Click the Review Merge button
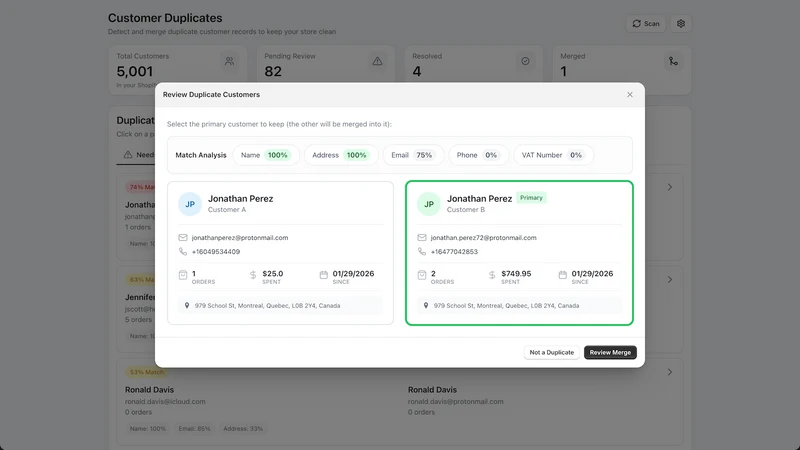800x450 pixels. 610,353
